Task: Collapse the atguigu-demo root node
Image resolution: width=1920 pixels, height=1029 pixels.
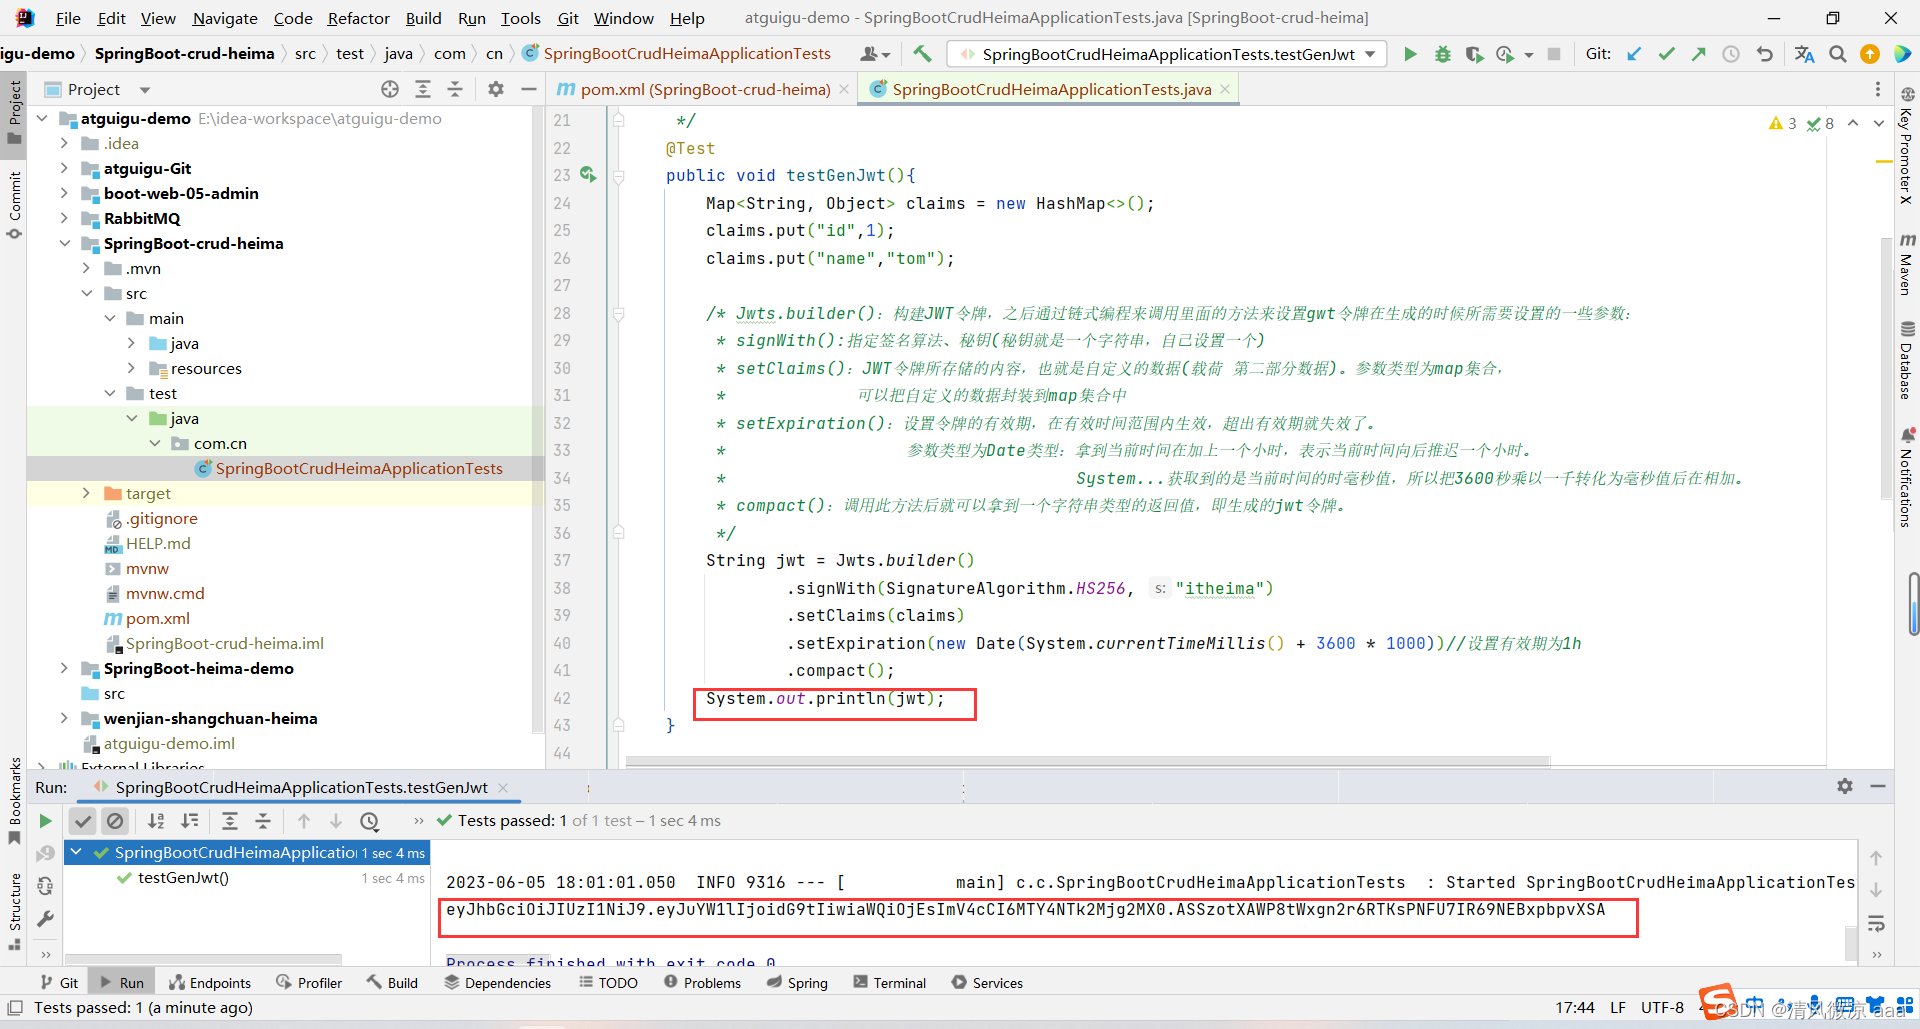Action: click(42, 119)
